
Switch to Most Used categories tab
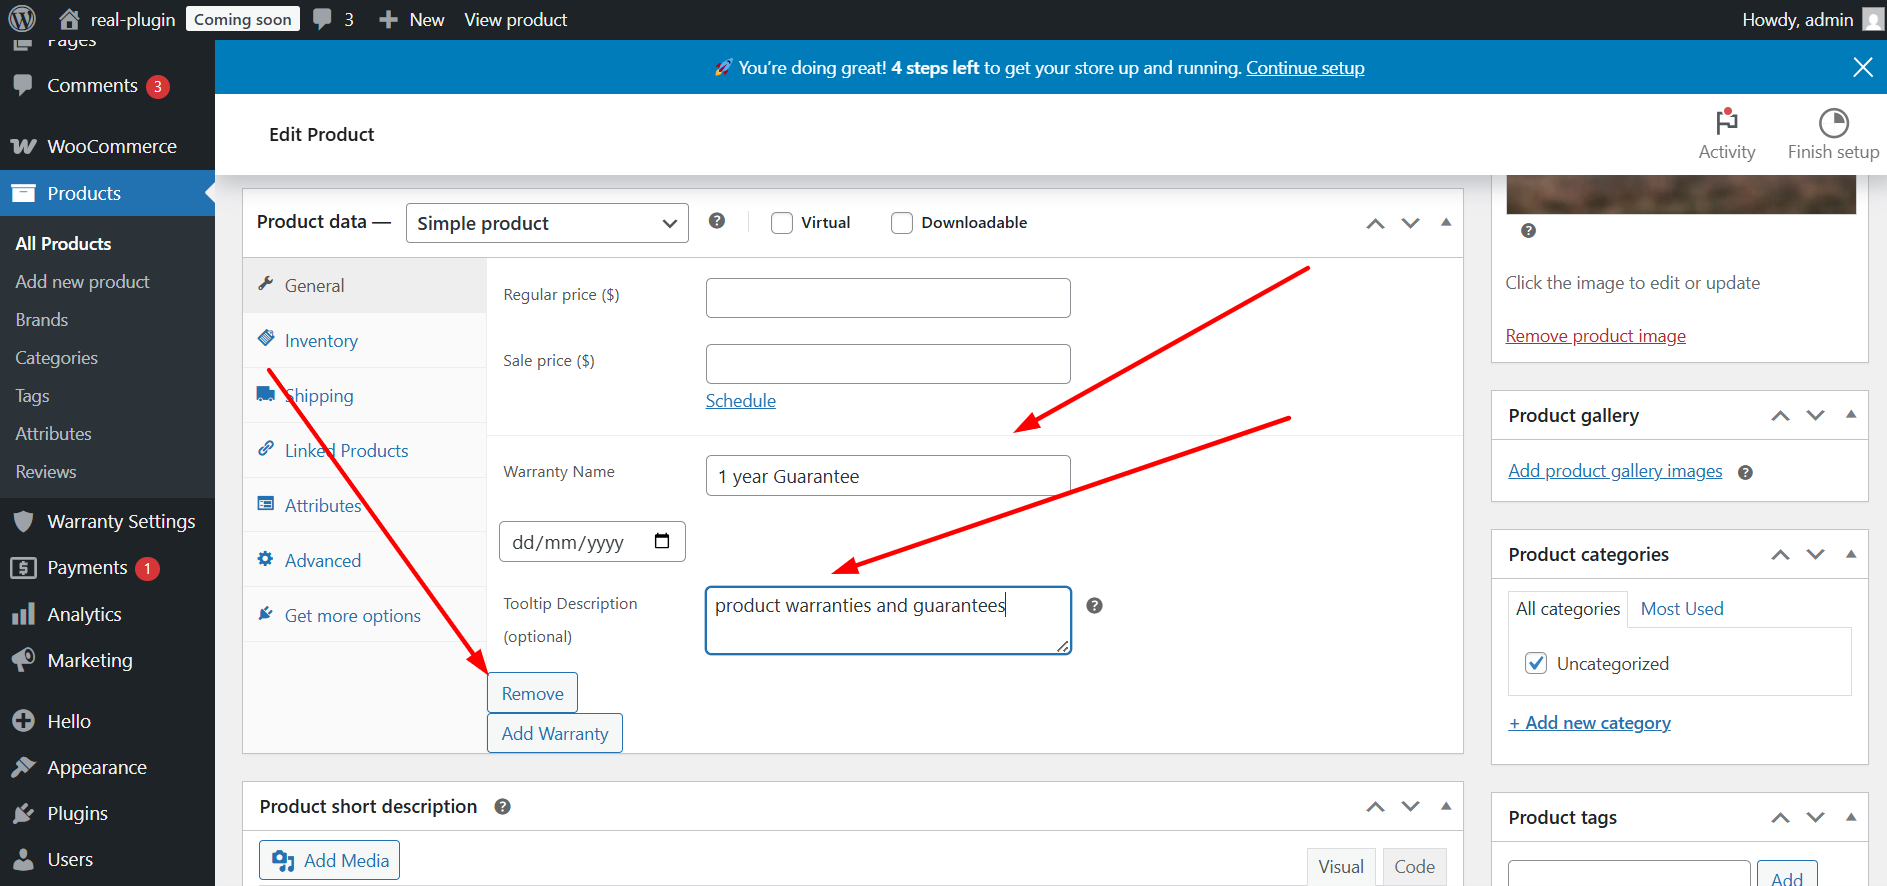pyautogui.click(x=1682, y=609)
